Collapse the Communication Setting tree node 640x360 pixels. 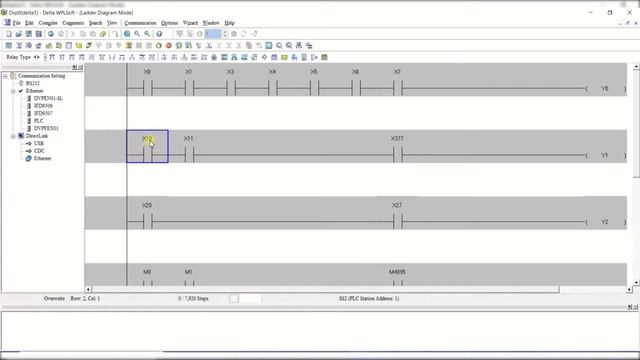5,76
